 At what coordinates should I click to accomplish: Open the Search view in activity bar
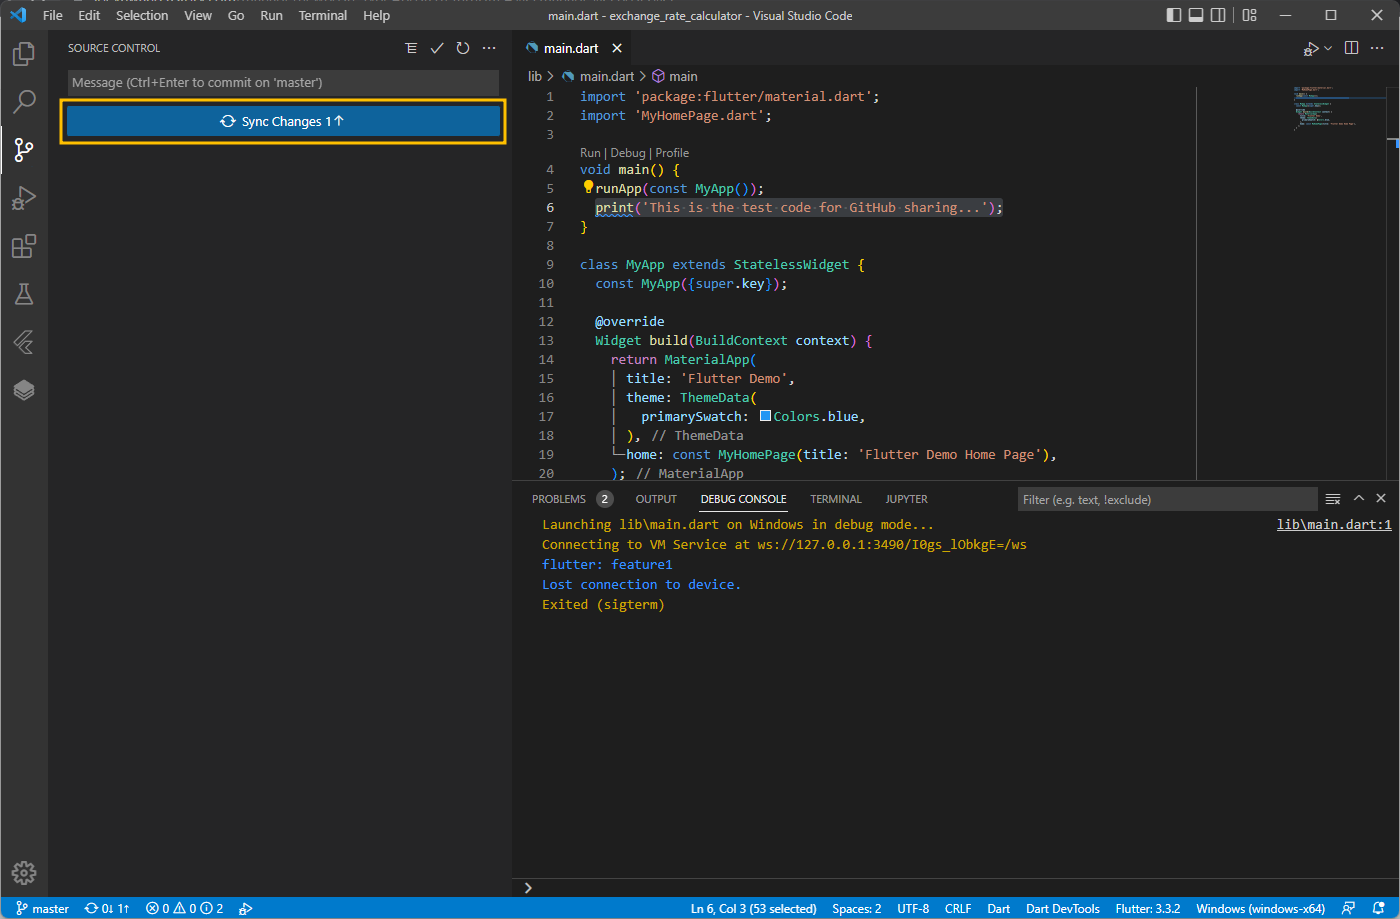point(24,102)
